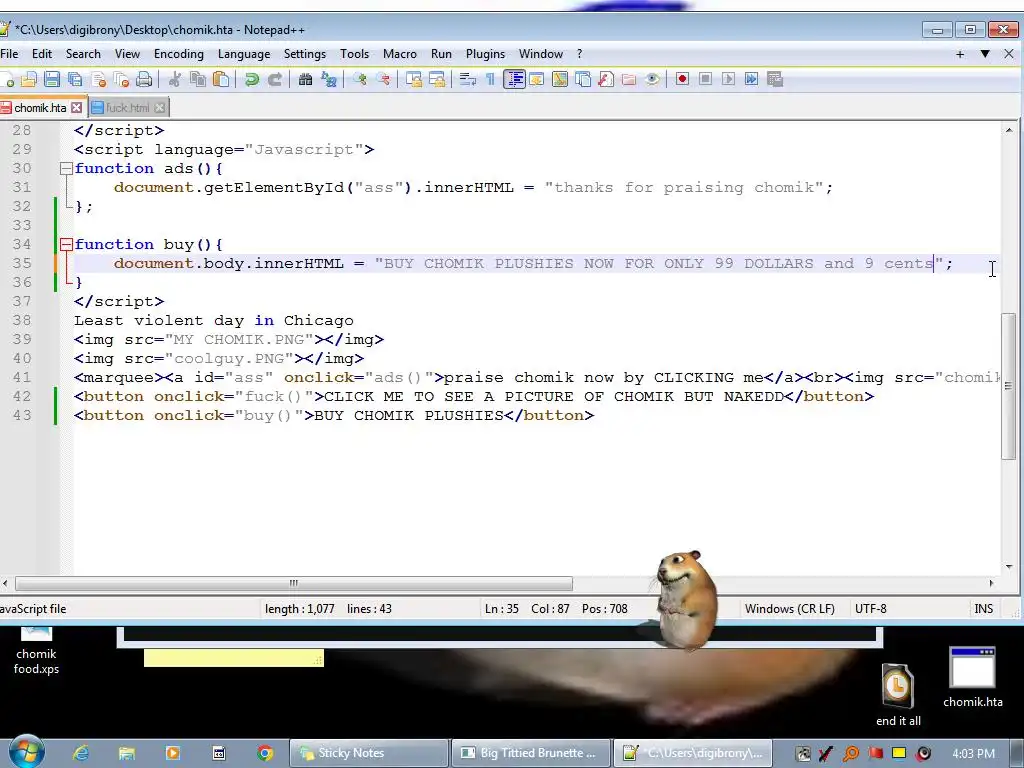This screenshot has height=768, width=1024.
Task: Toggle Synchronize vertical scrolling button
Action: pos(413,80)
